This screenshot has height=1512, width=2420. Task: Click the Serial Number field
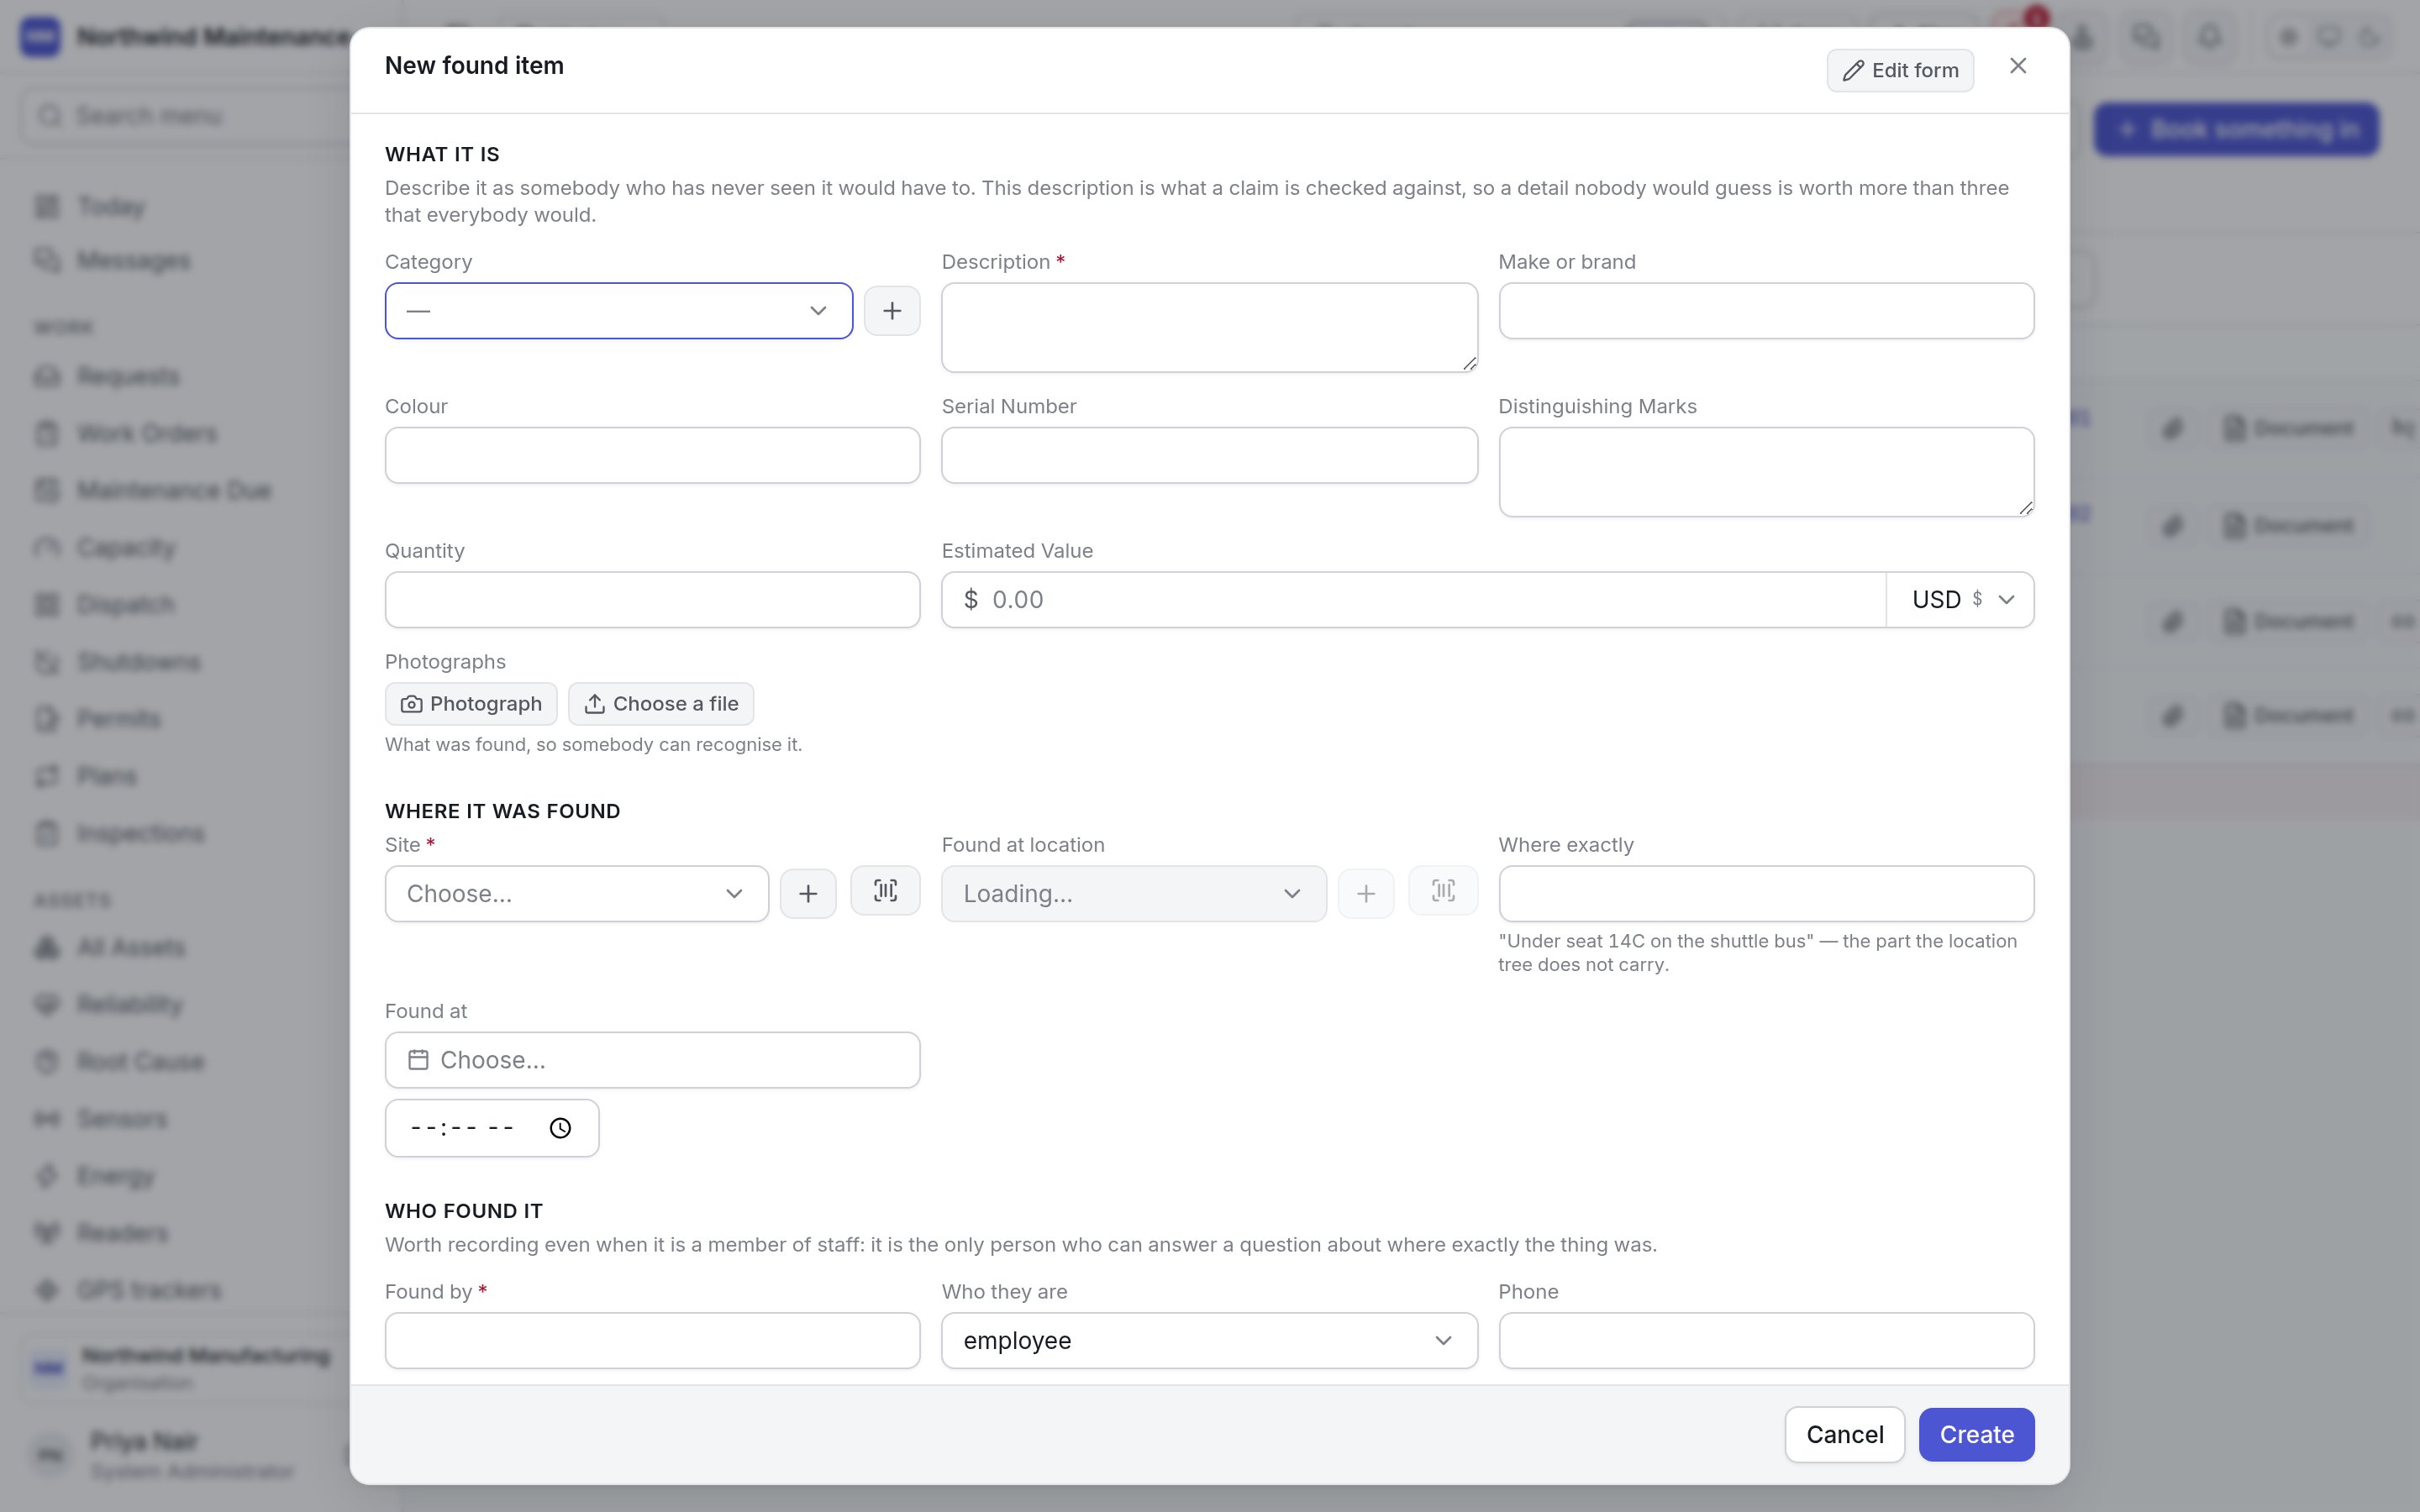pyautogui.click(x=1209, y=456)
